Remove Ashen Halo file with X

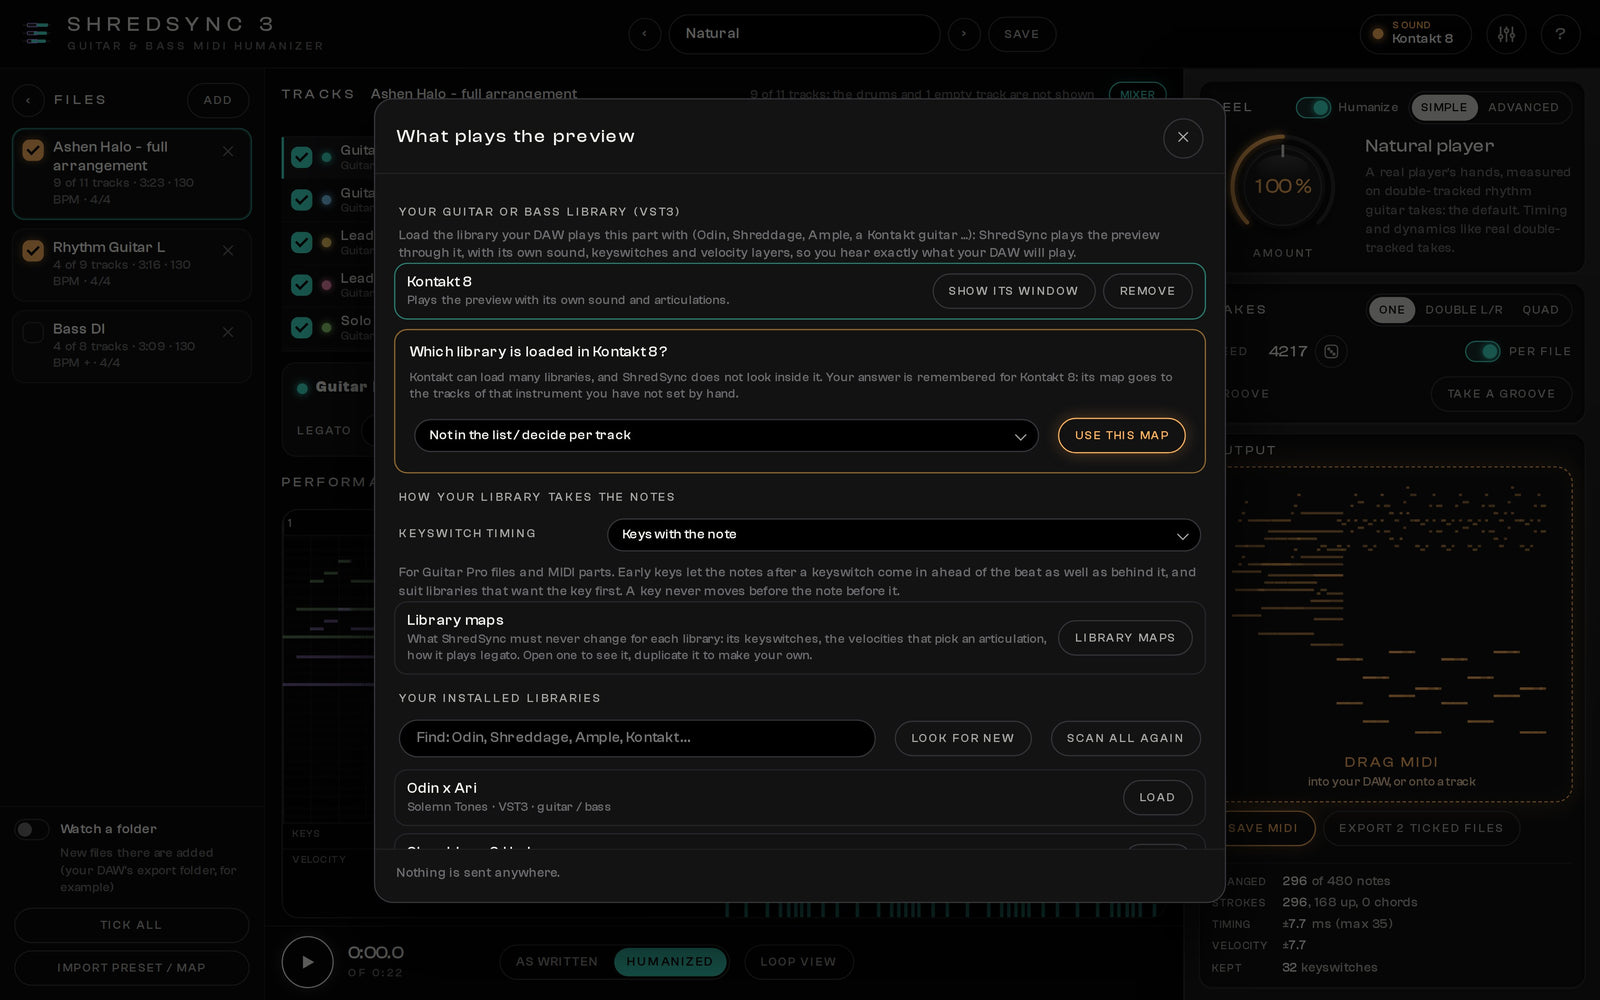pos(228,151)
